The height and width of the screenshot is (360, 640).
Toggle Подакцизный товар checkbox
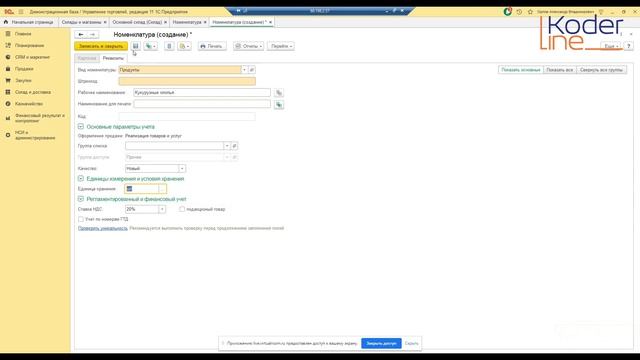[x=182, y=209]
